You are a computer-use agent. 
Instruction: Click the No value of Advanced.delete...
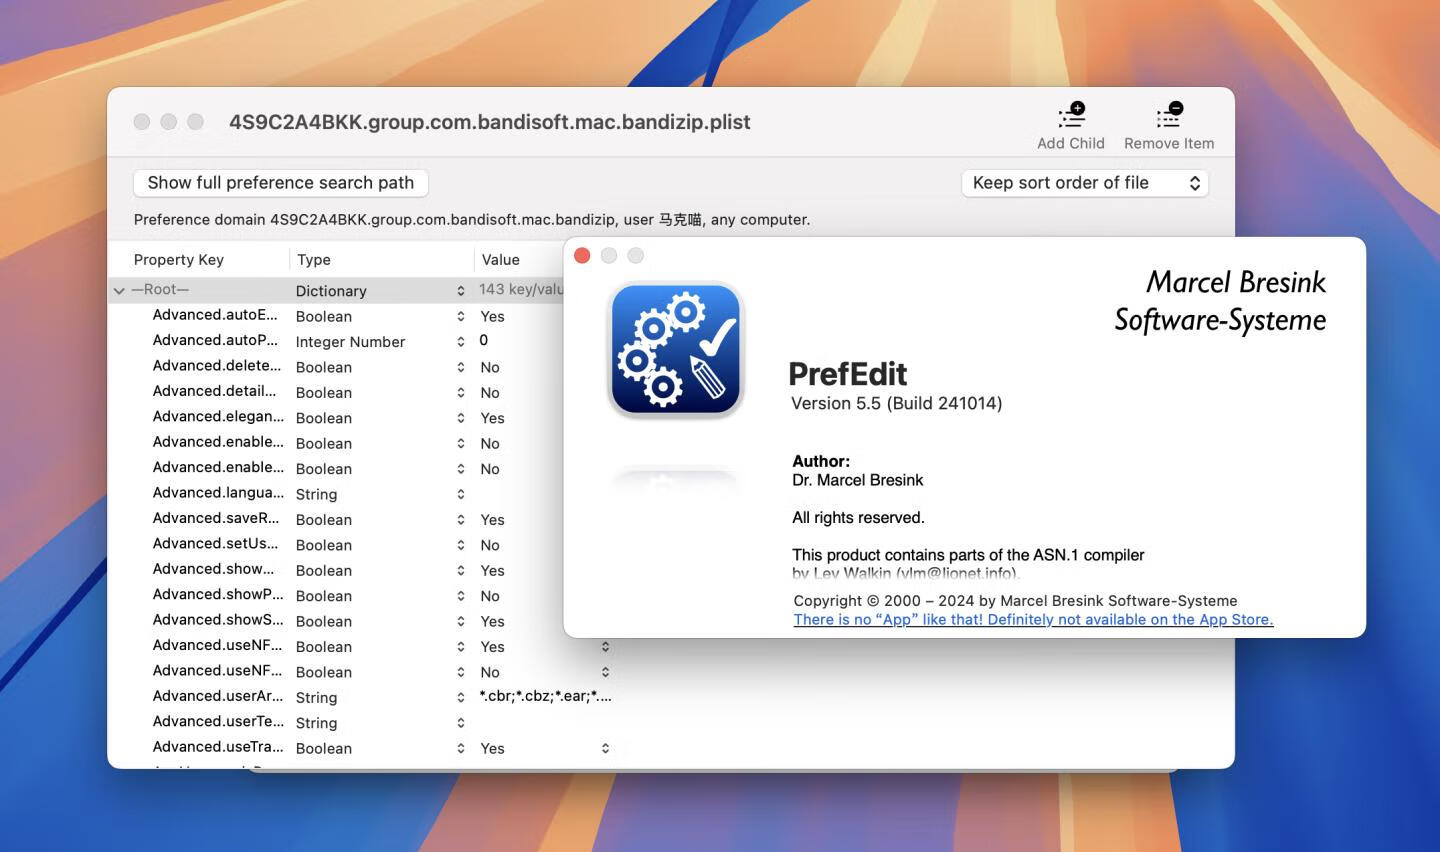coord(490,367)
